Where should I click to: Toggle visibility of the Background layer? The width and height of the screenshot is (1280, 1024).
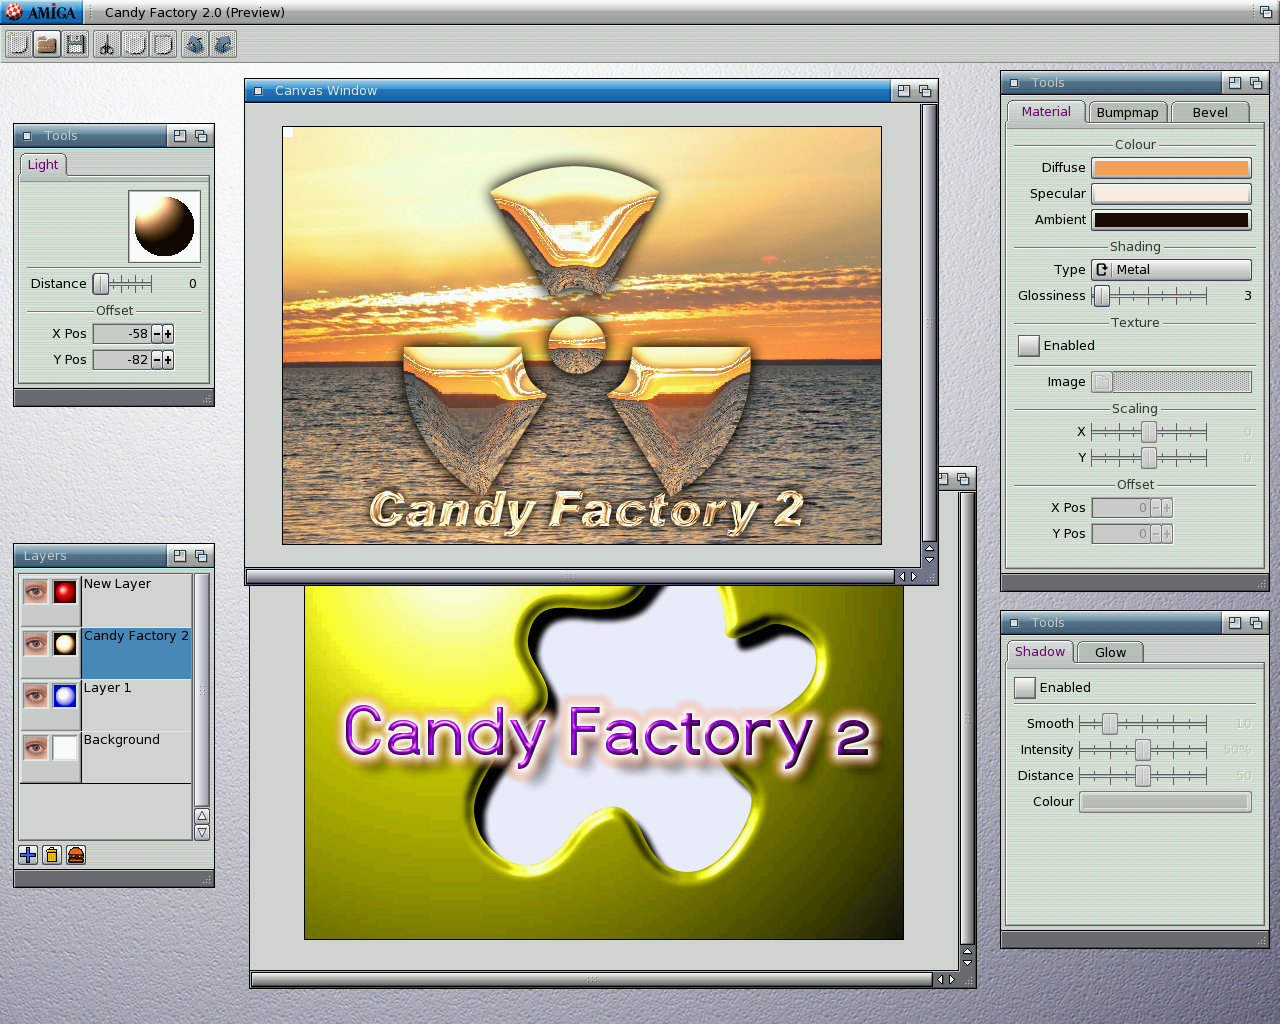(x=35, y=748)
